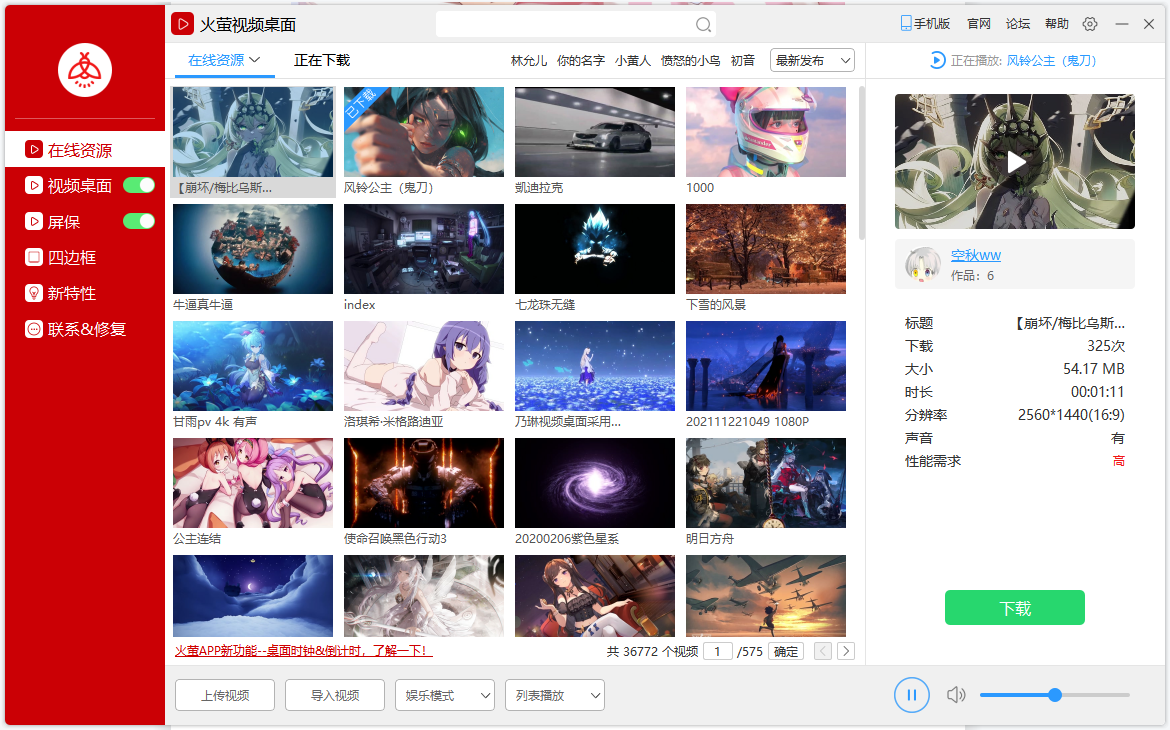1170x730 pixels.
Task: Toggle the 屏保 switch
Action: (139, 221)
